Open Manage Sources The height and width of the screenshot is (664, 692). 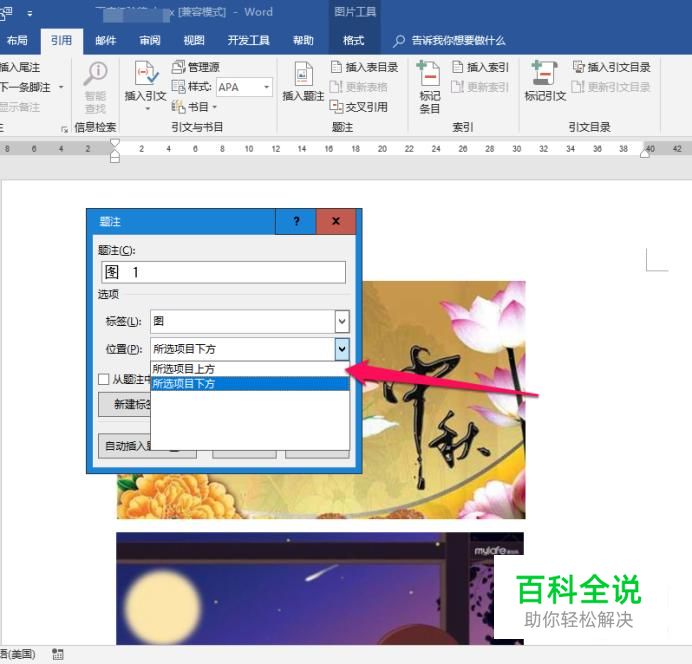(196, 67)
